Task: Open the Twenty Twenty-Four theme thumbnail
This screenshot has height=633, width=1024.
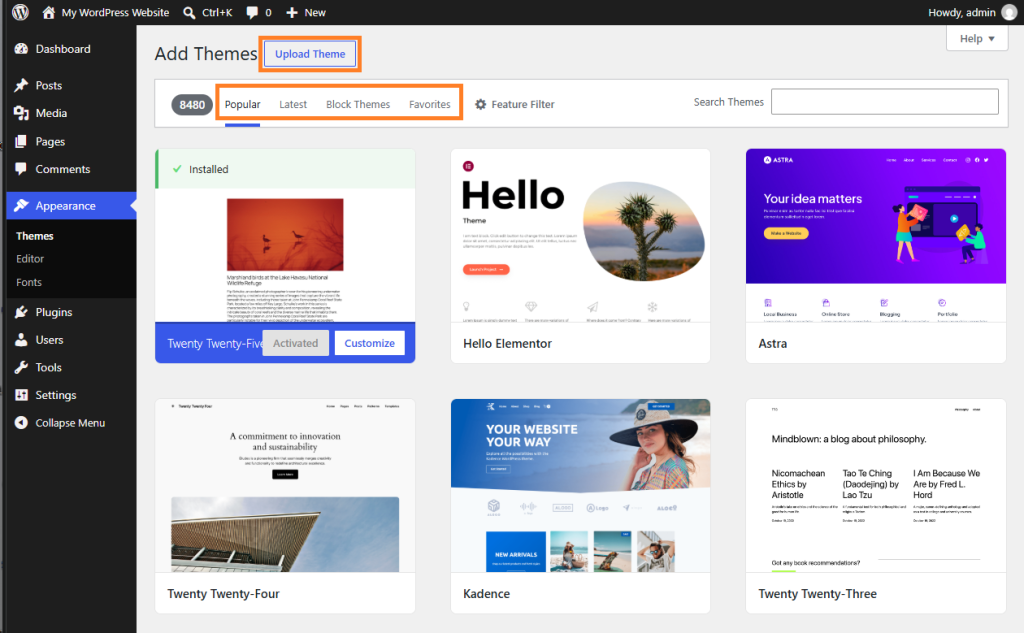Action: click(285, 486)
